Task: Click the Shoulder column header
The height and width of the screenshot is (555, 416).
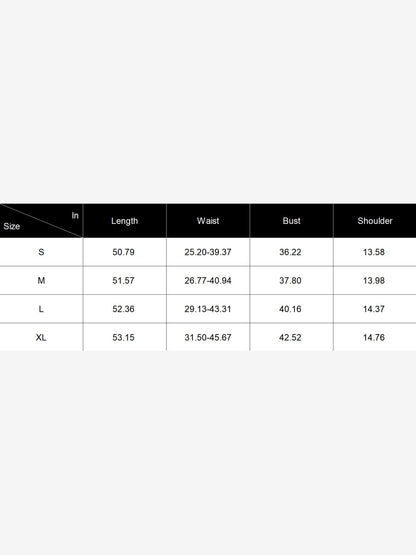Action: (x=375, y=221)
